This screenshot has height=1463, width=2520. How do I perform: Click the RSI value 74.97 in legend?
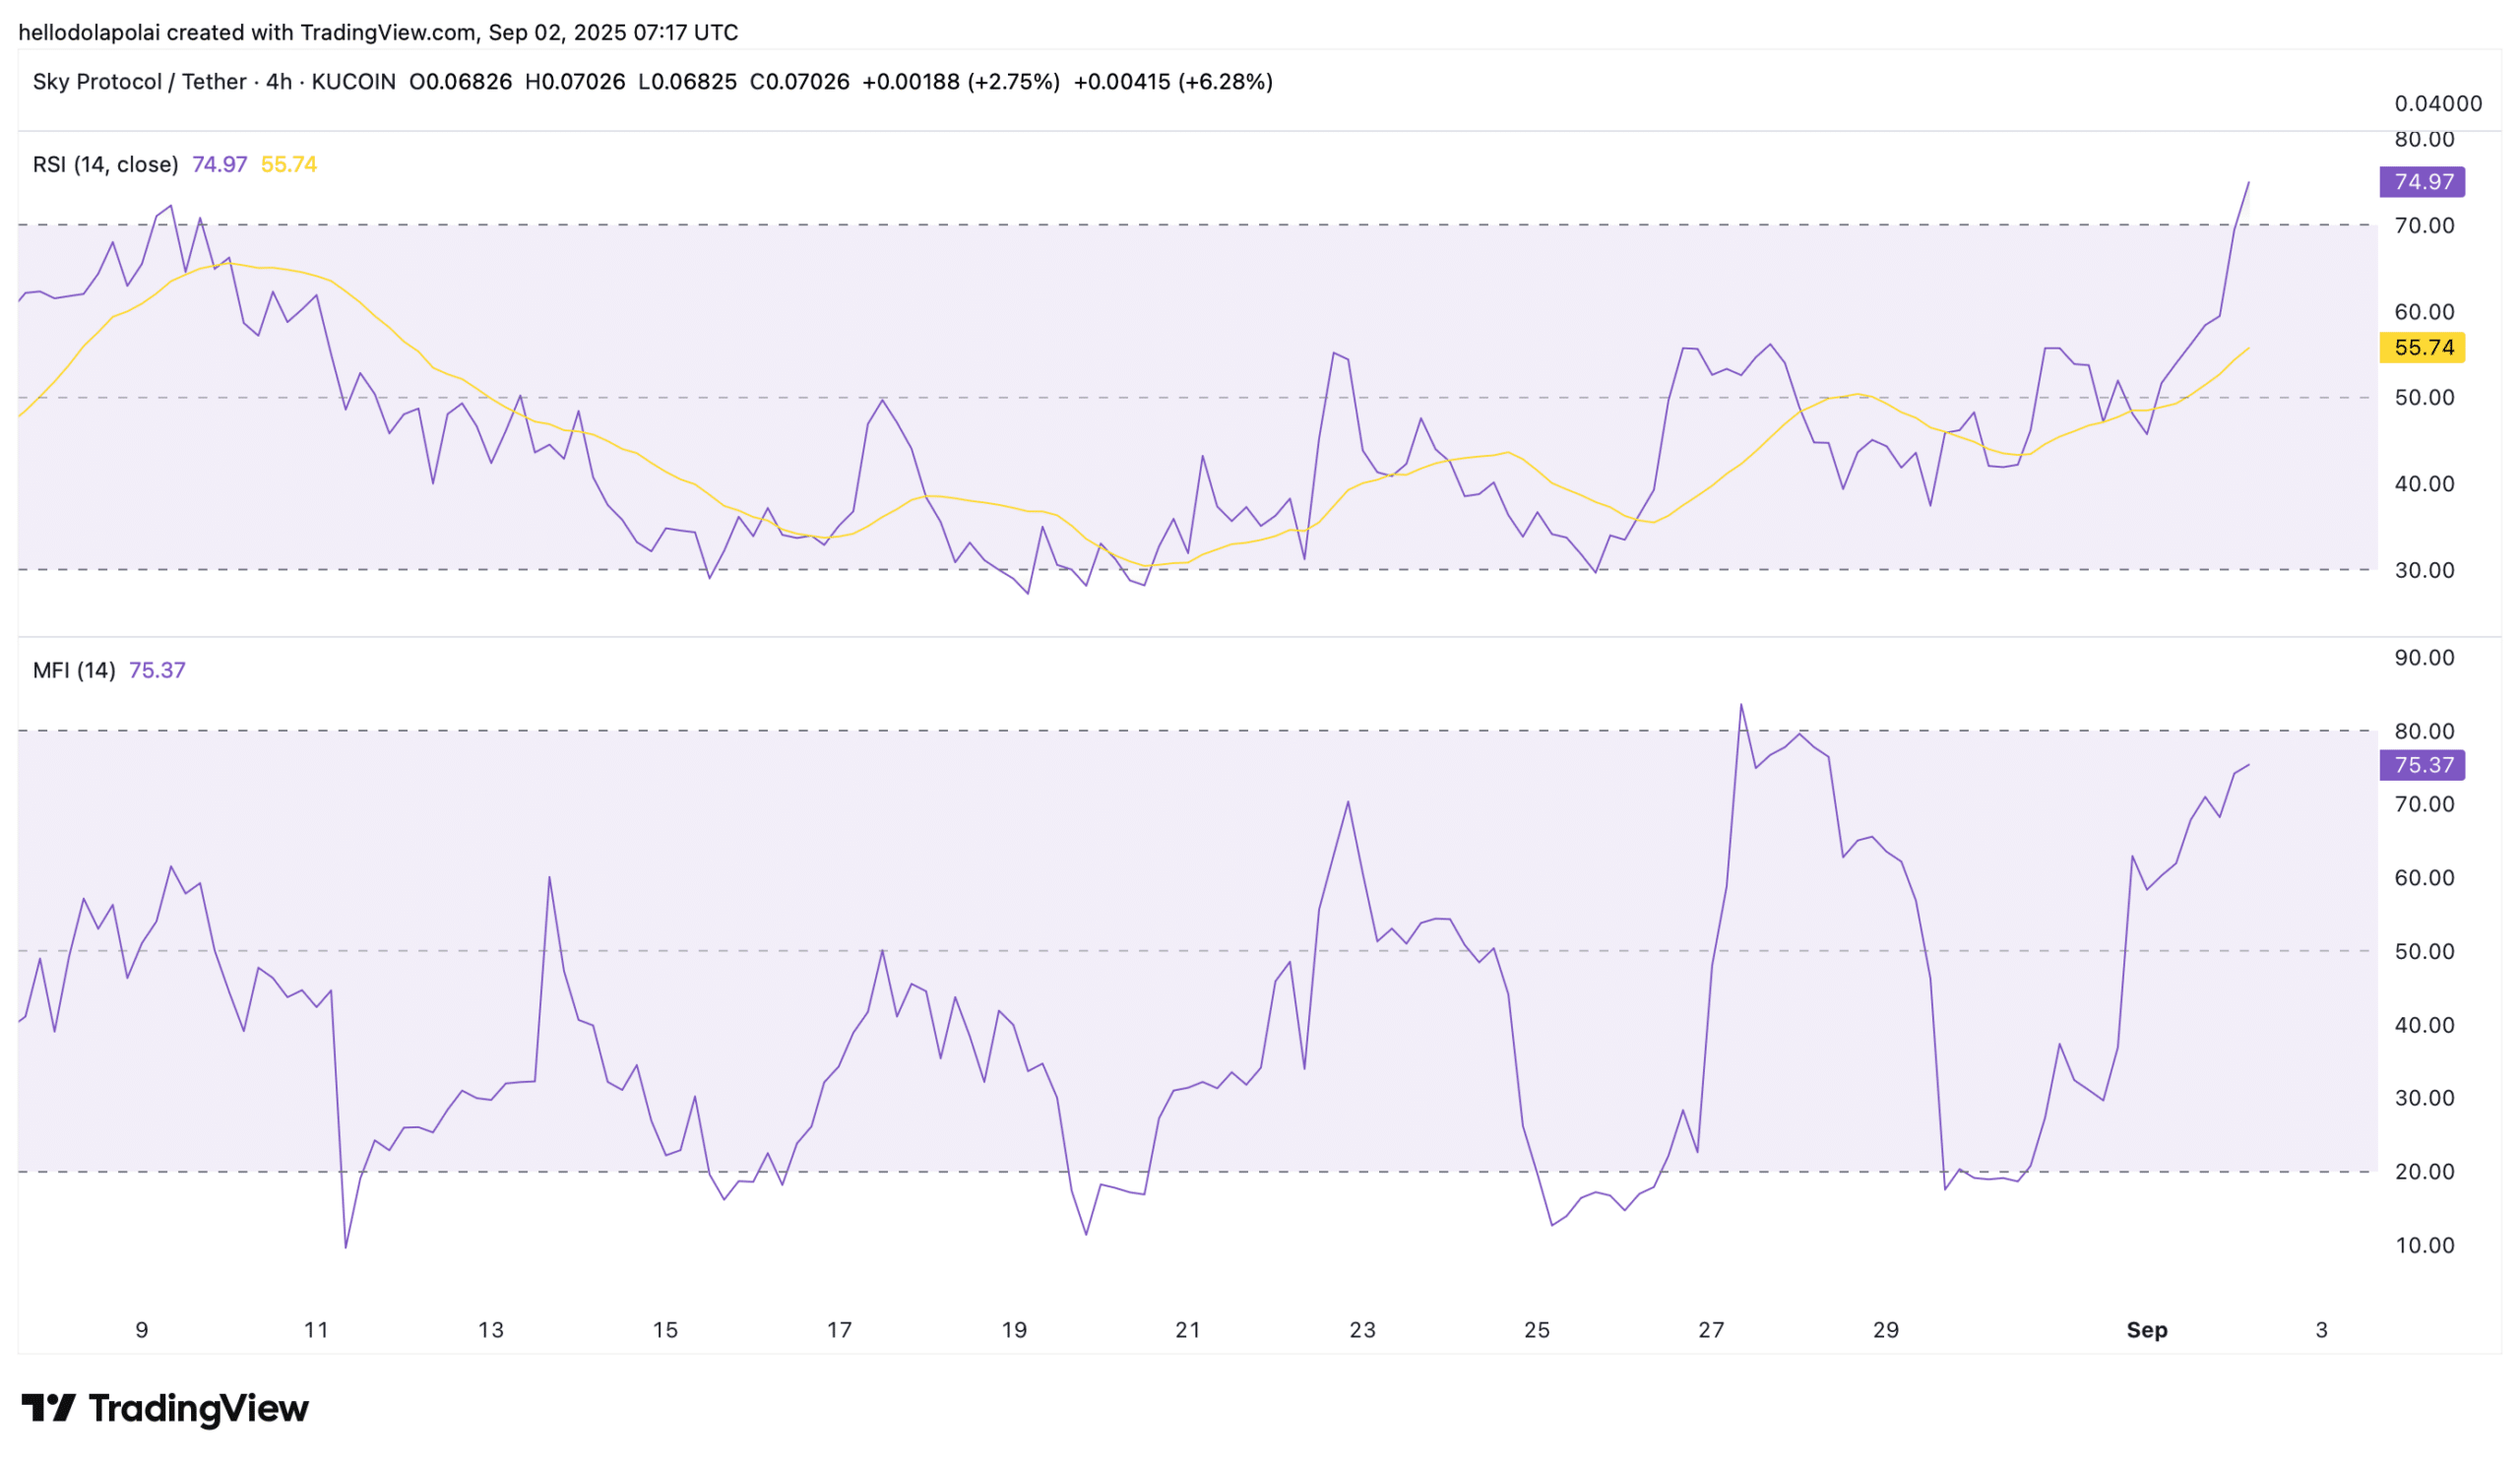pyautogui.click(x=219, y=164)
